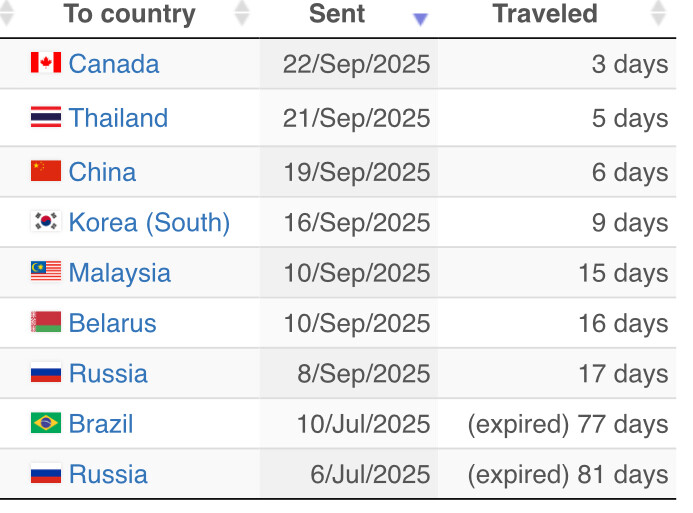Open the Thailand country link
Screen dimensions: 693x513
(118, 118)
